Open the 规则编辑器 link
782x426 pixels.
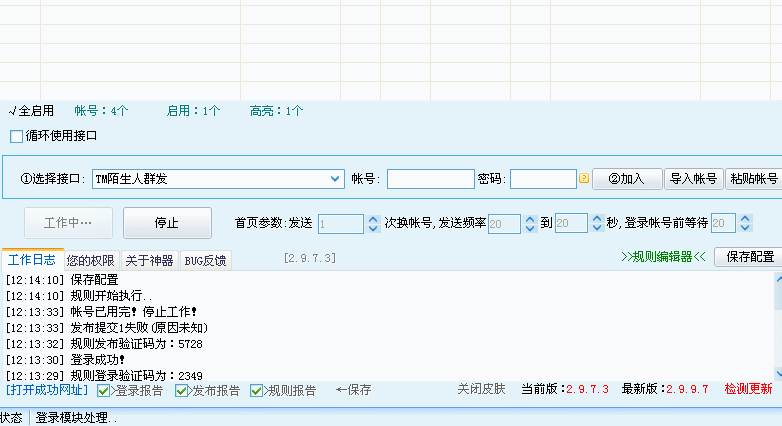(663, 256)
